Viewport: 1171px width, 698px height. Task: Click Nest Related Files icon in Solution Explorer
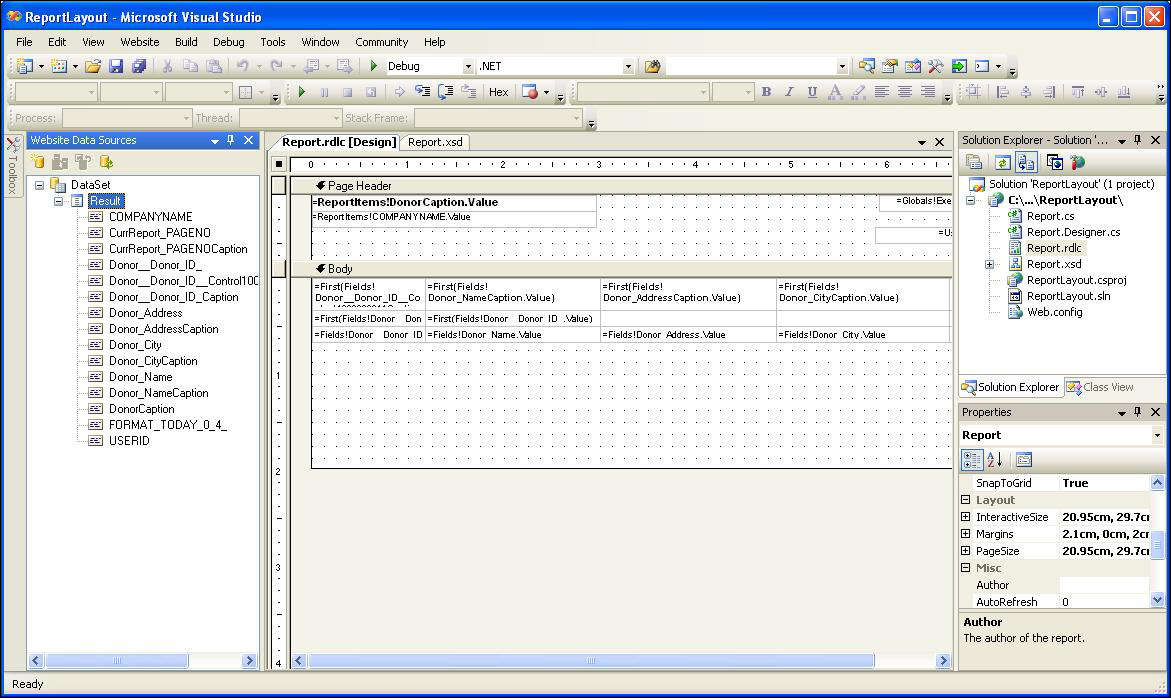pos(1025,162)
